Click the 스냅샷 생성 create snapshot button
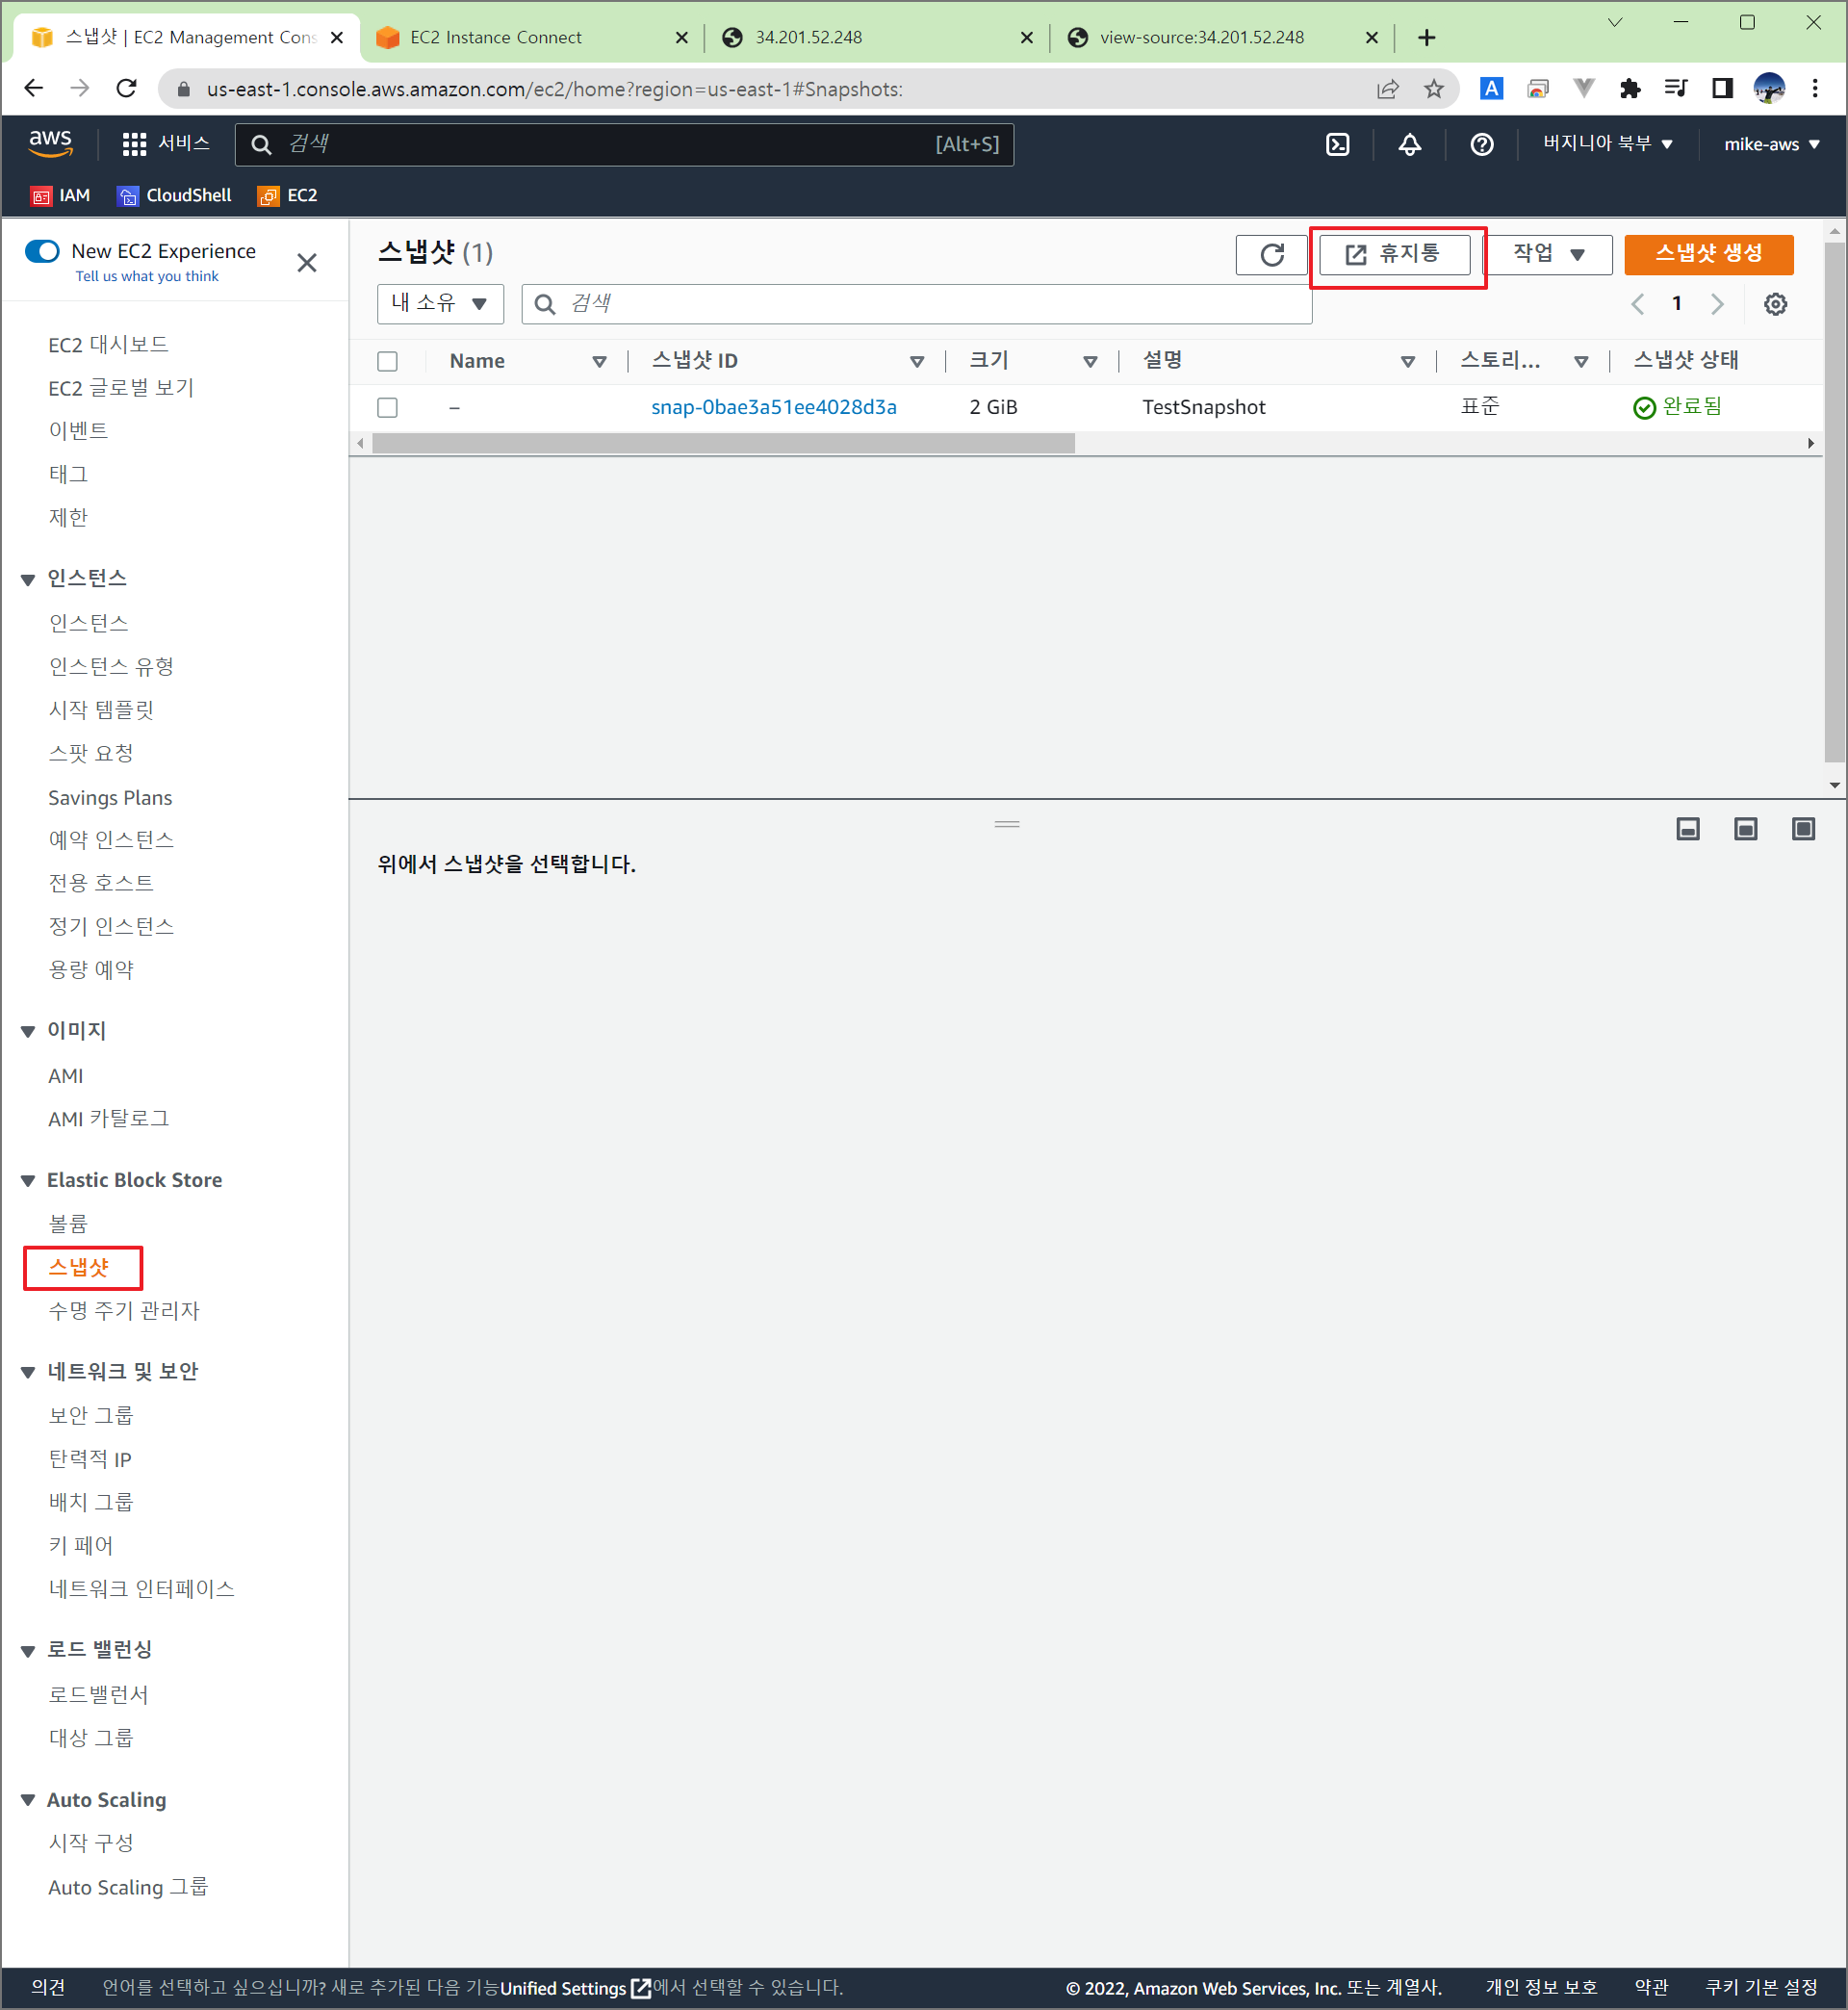The width and height of the screenshot is (1848, 2010). click(1708, 254)
